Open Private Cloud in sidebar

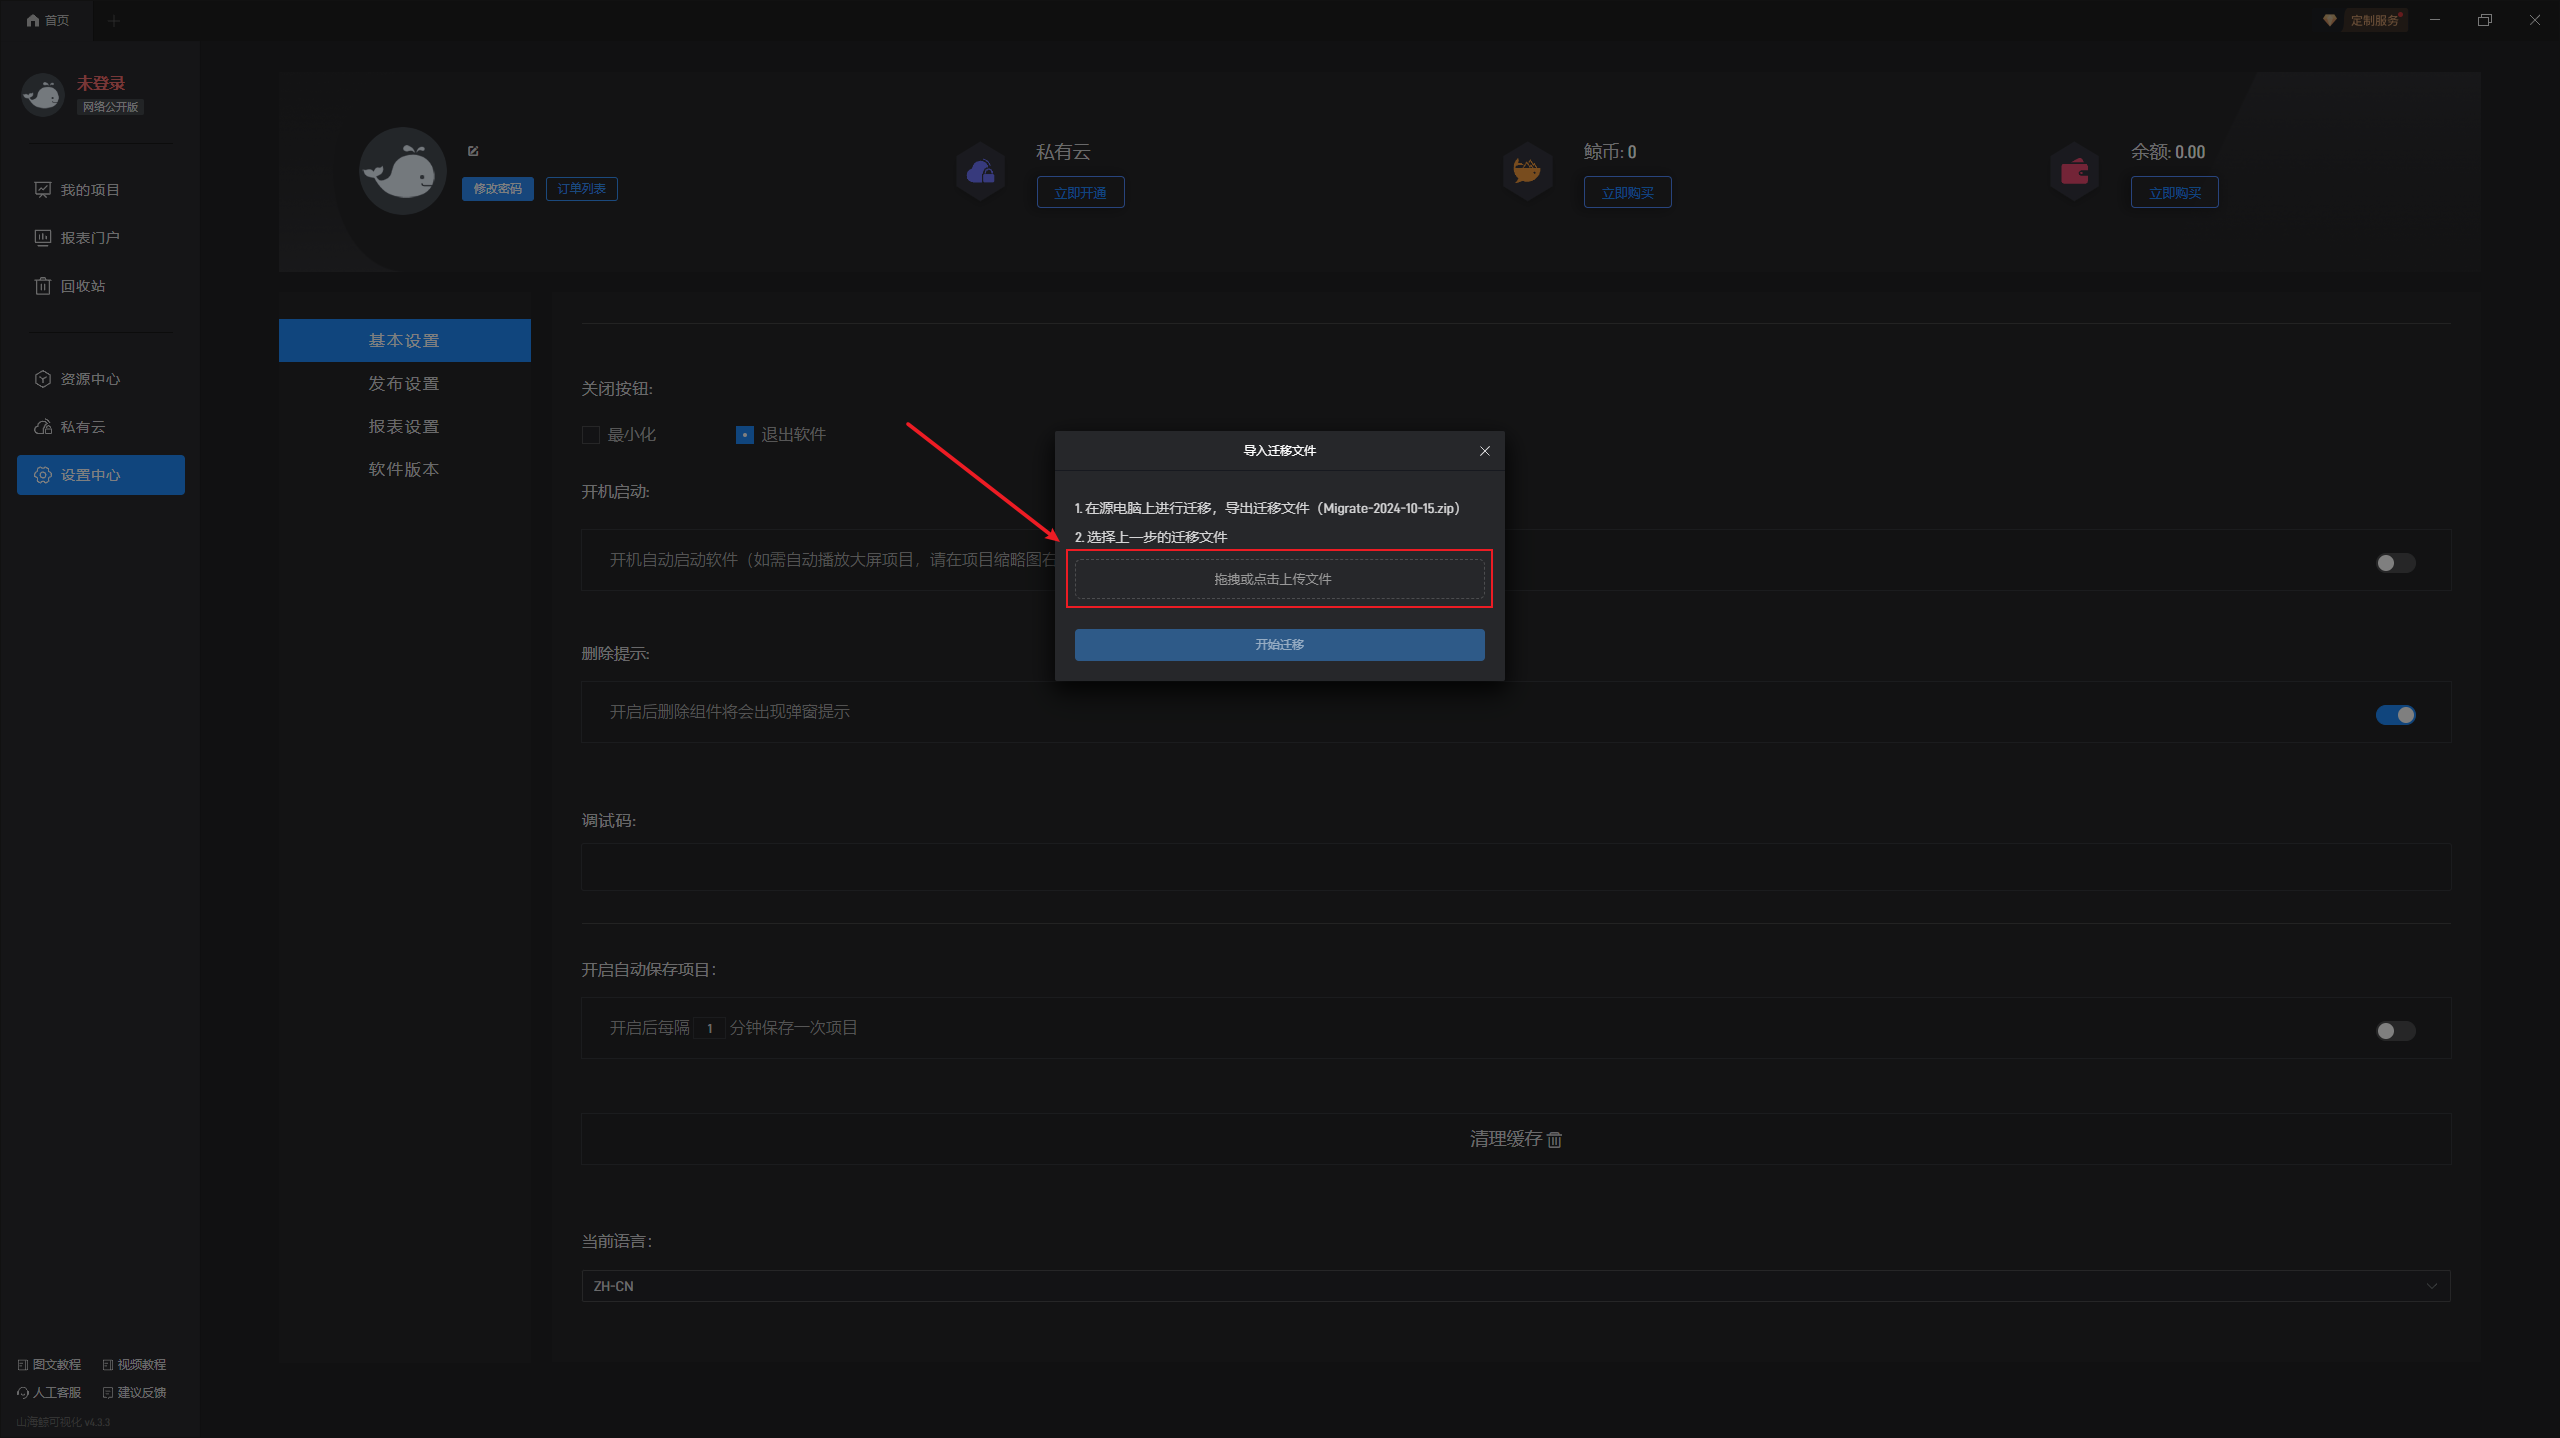pyautogui.click(x=82, y=427)
